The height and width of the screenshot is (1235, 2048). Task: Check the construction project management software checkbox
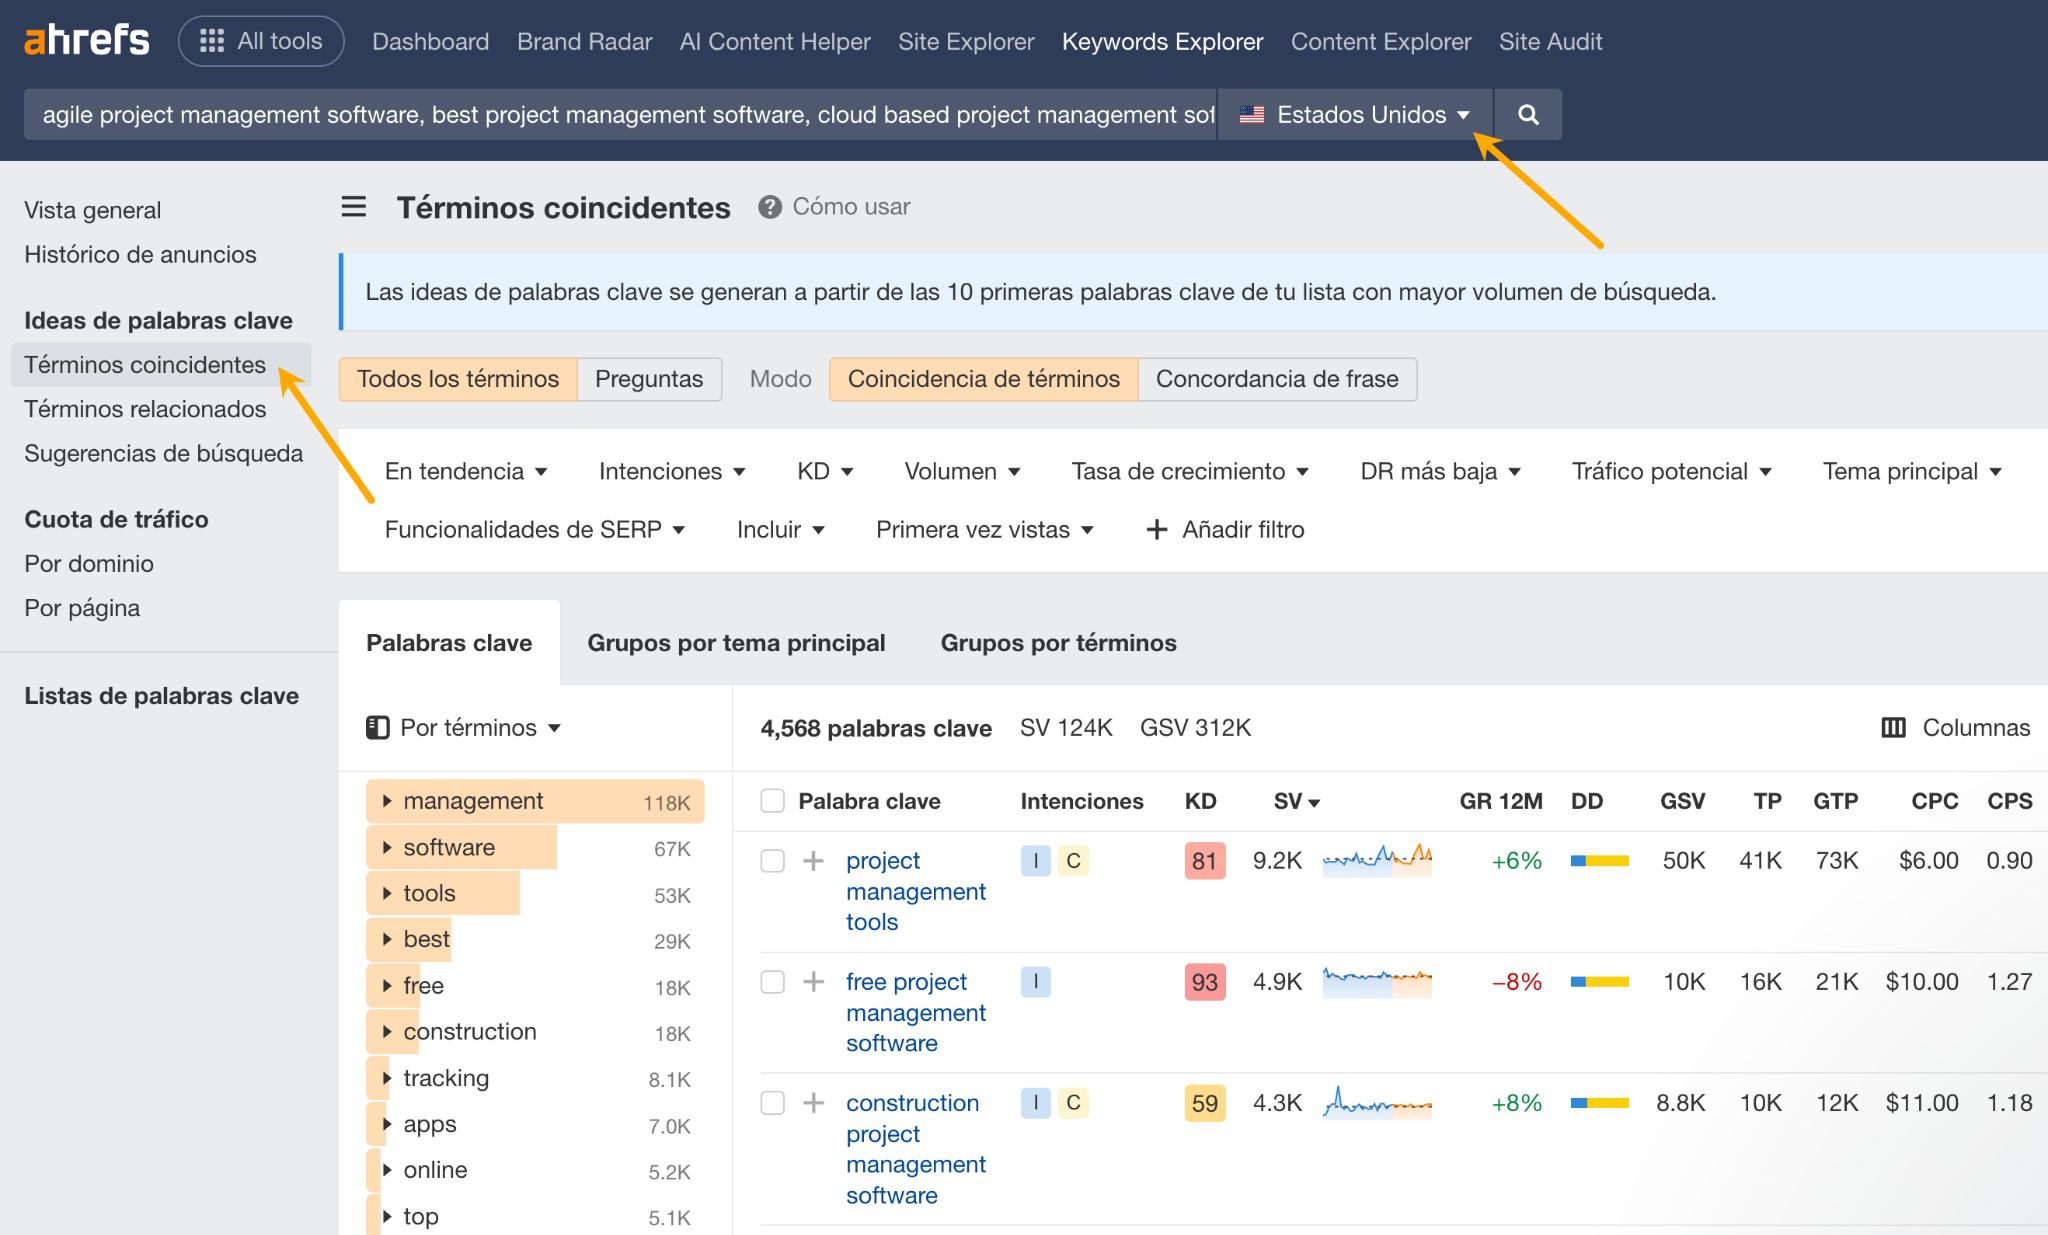coord(772,1103)
